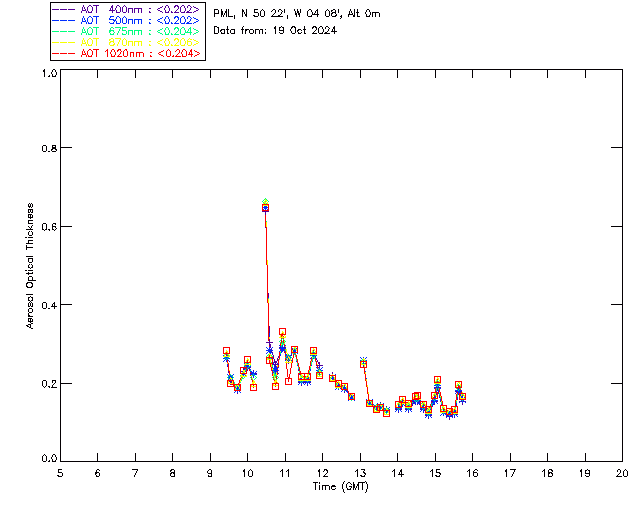The width and height of the screenshot is (640, 512).
Task: Click the x-axis tick label '19'
Action: click(x=585, y=473)
